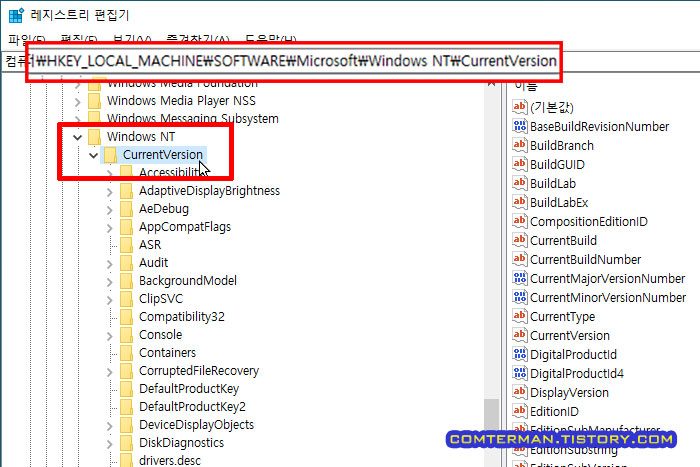Image resolution: width=700 pixels, height=467 pixels.
Task: Select the BuildLabEx value name
Action: point(559,202)
